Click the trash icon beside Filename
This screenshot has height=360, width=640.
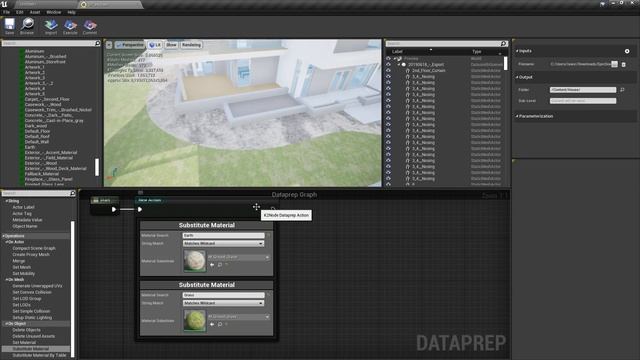(x=624, y=64)
